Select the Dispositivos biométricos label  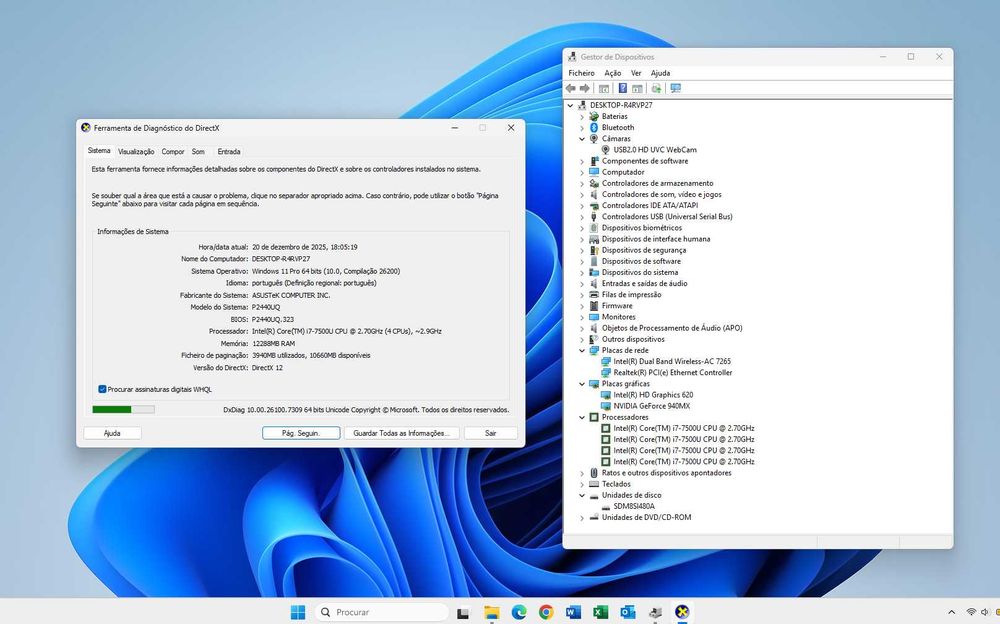[642, 228]
